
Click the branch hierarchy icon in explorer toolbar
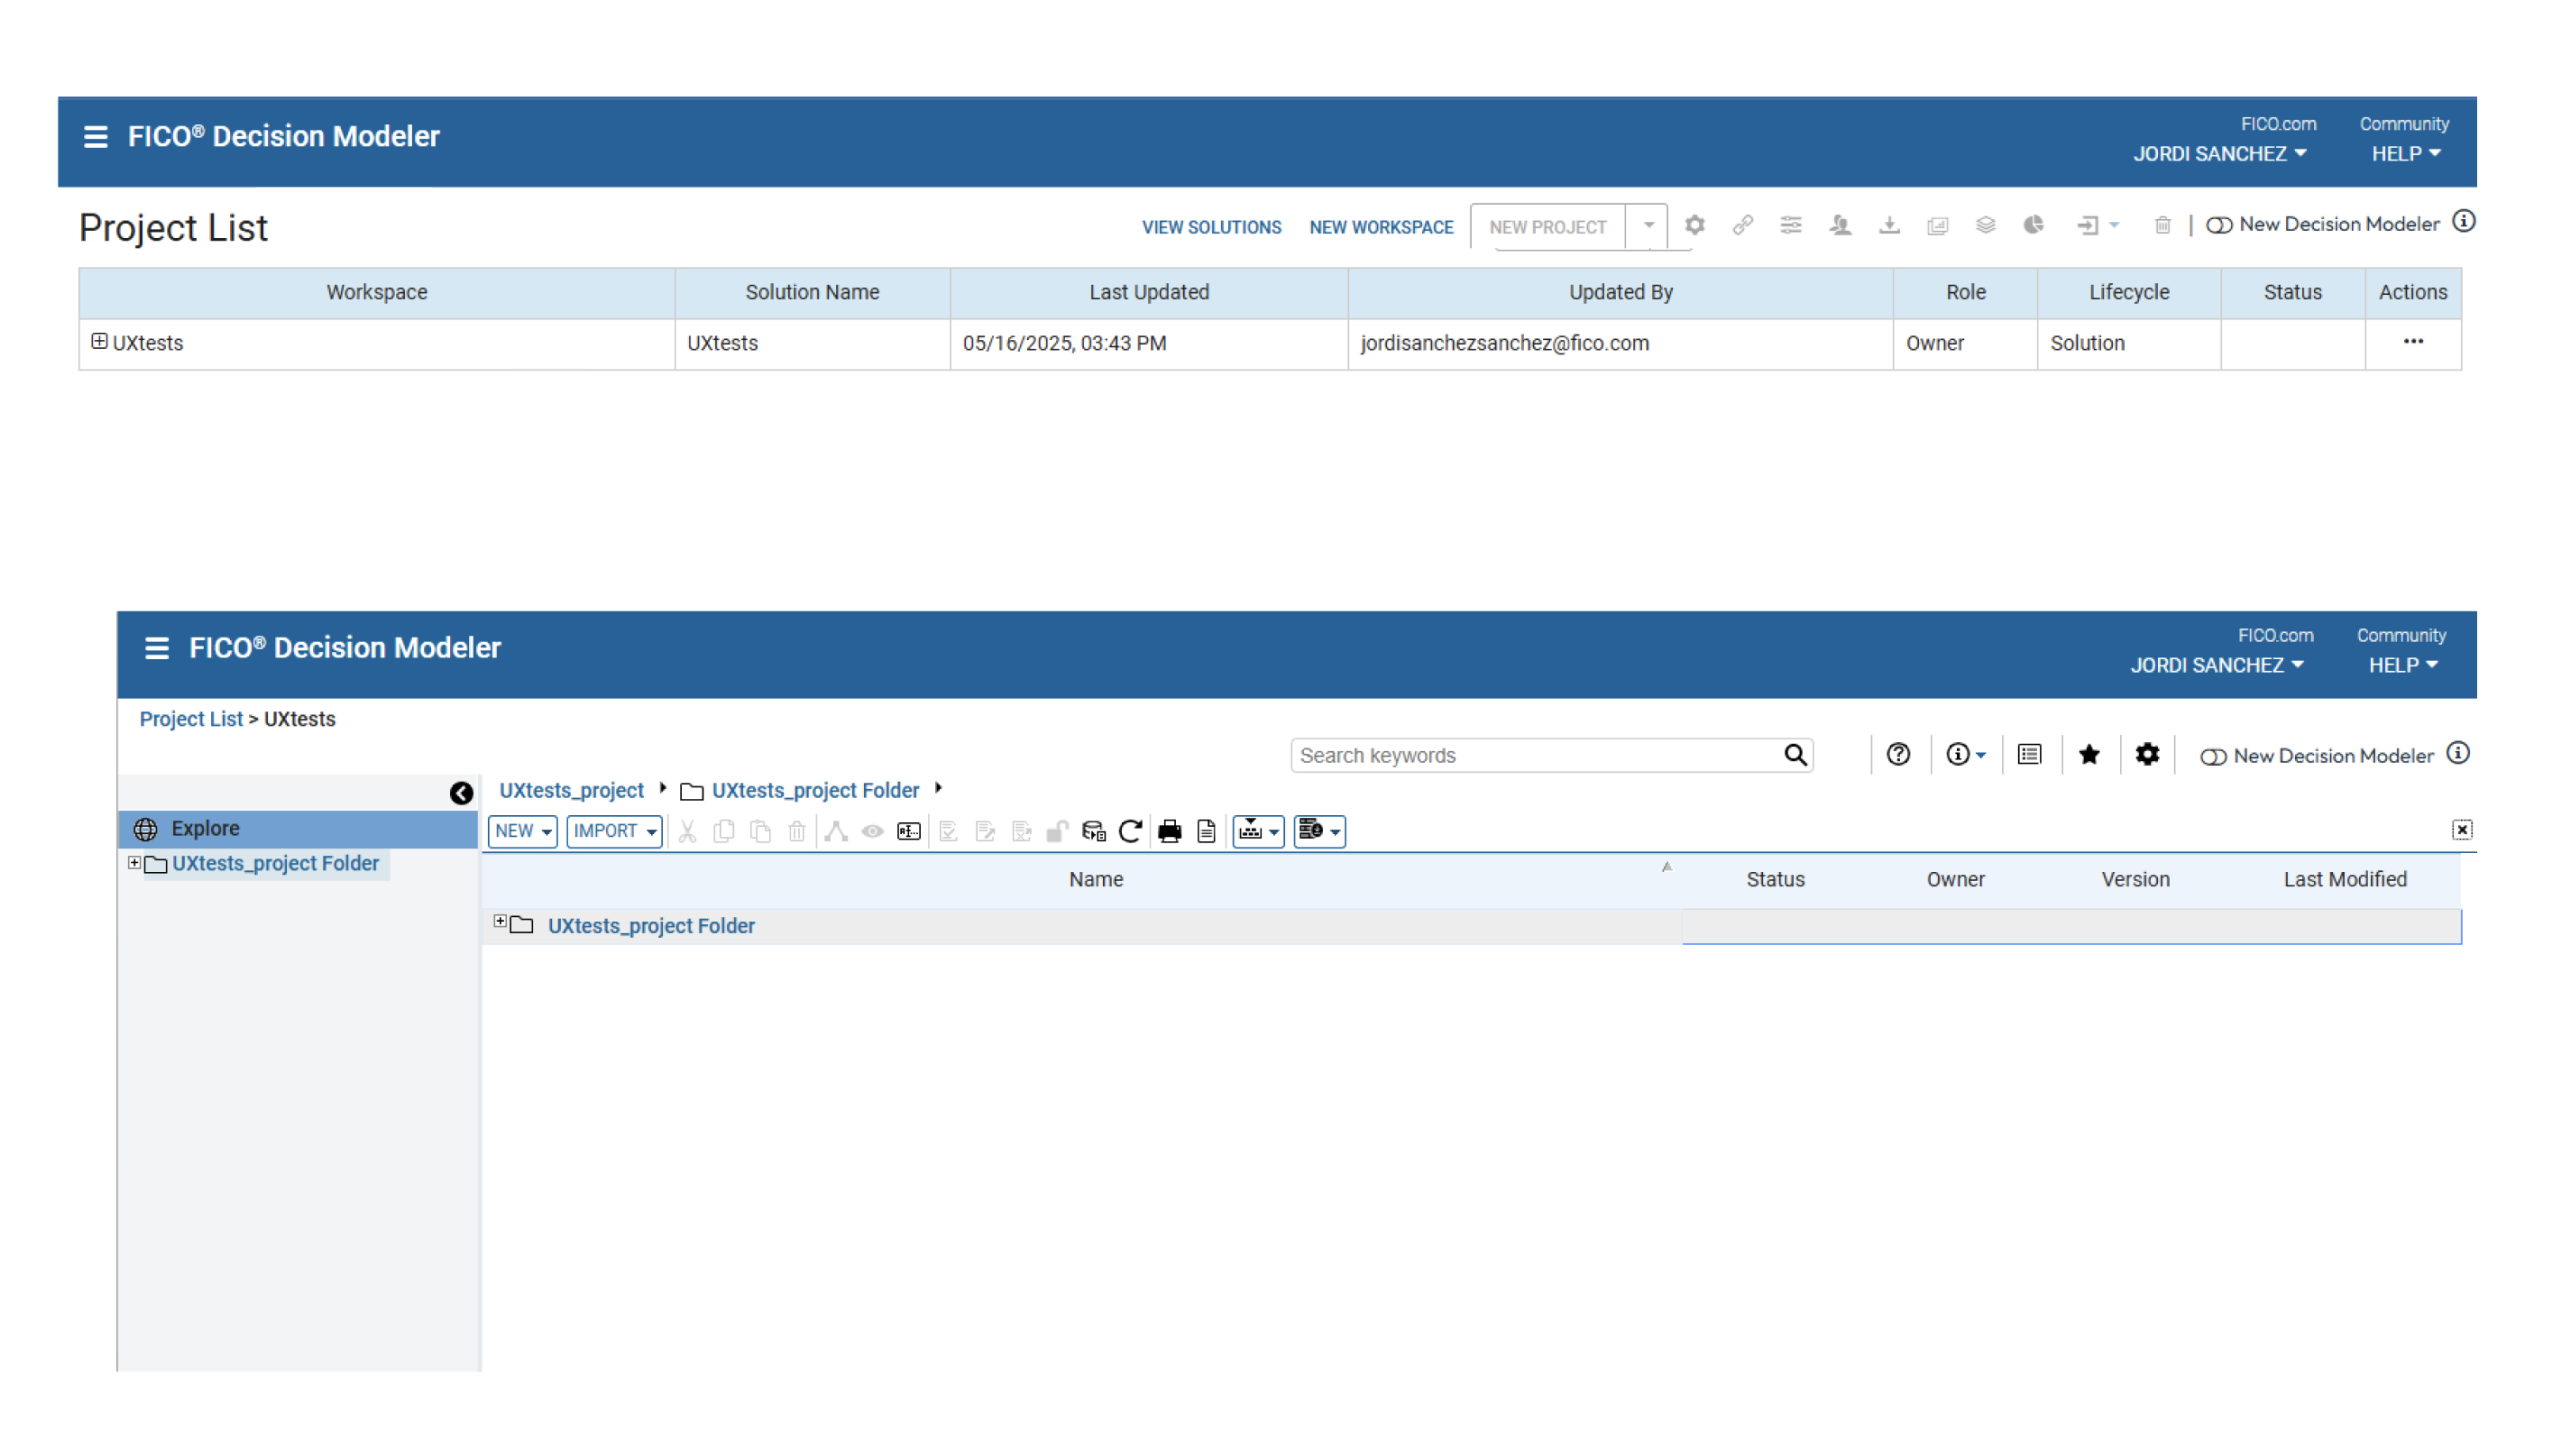click(836, 832)
